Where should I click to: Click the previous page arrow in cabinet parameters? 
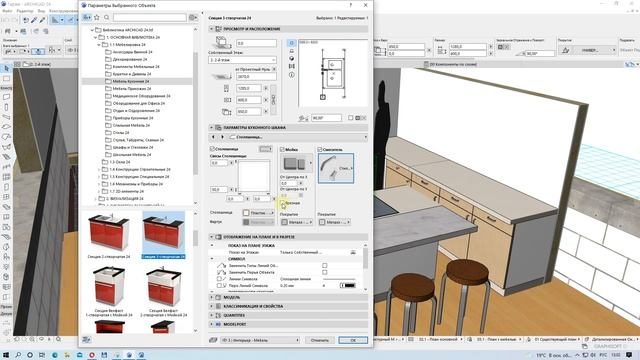pyautogui.click(x=213, y=137)
